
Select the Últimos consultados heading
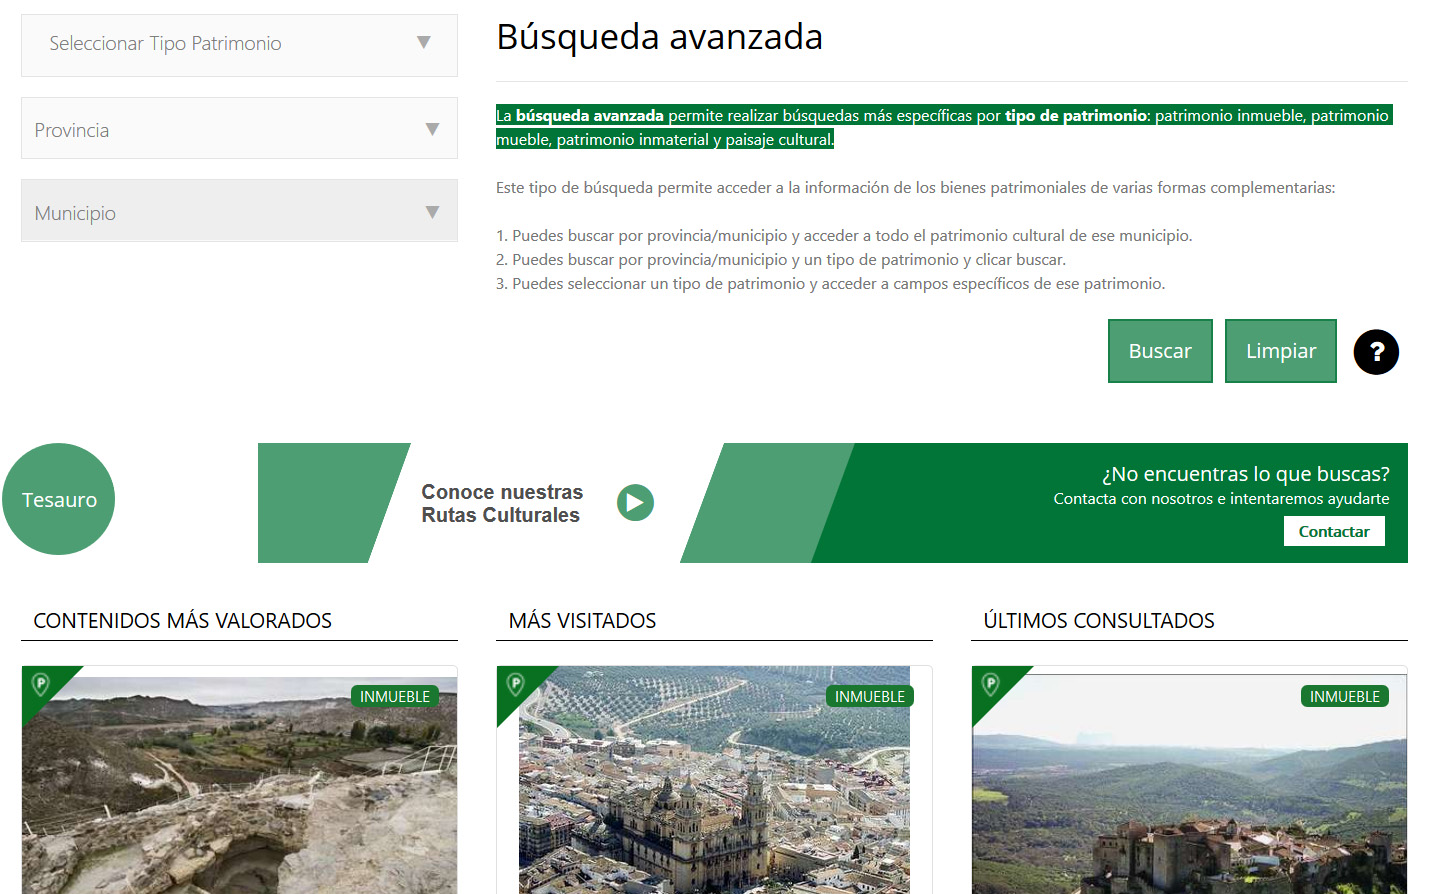(x=1098, y=621)
